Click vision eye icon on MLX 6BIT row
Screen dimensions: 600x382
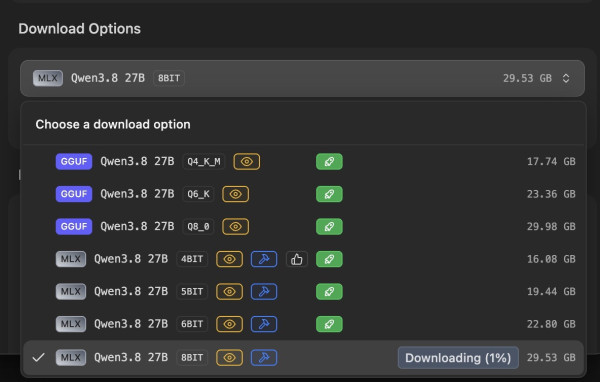pyautogui.click(x=229, y=324)
